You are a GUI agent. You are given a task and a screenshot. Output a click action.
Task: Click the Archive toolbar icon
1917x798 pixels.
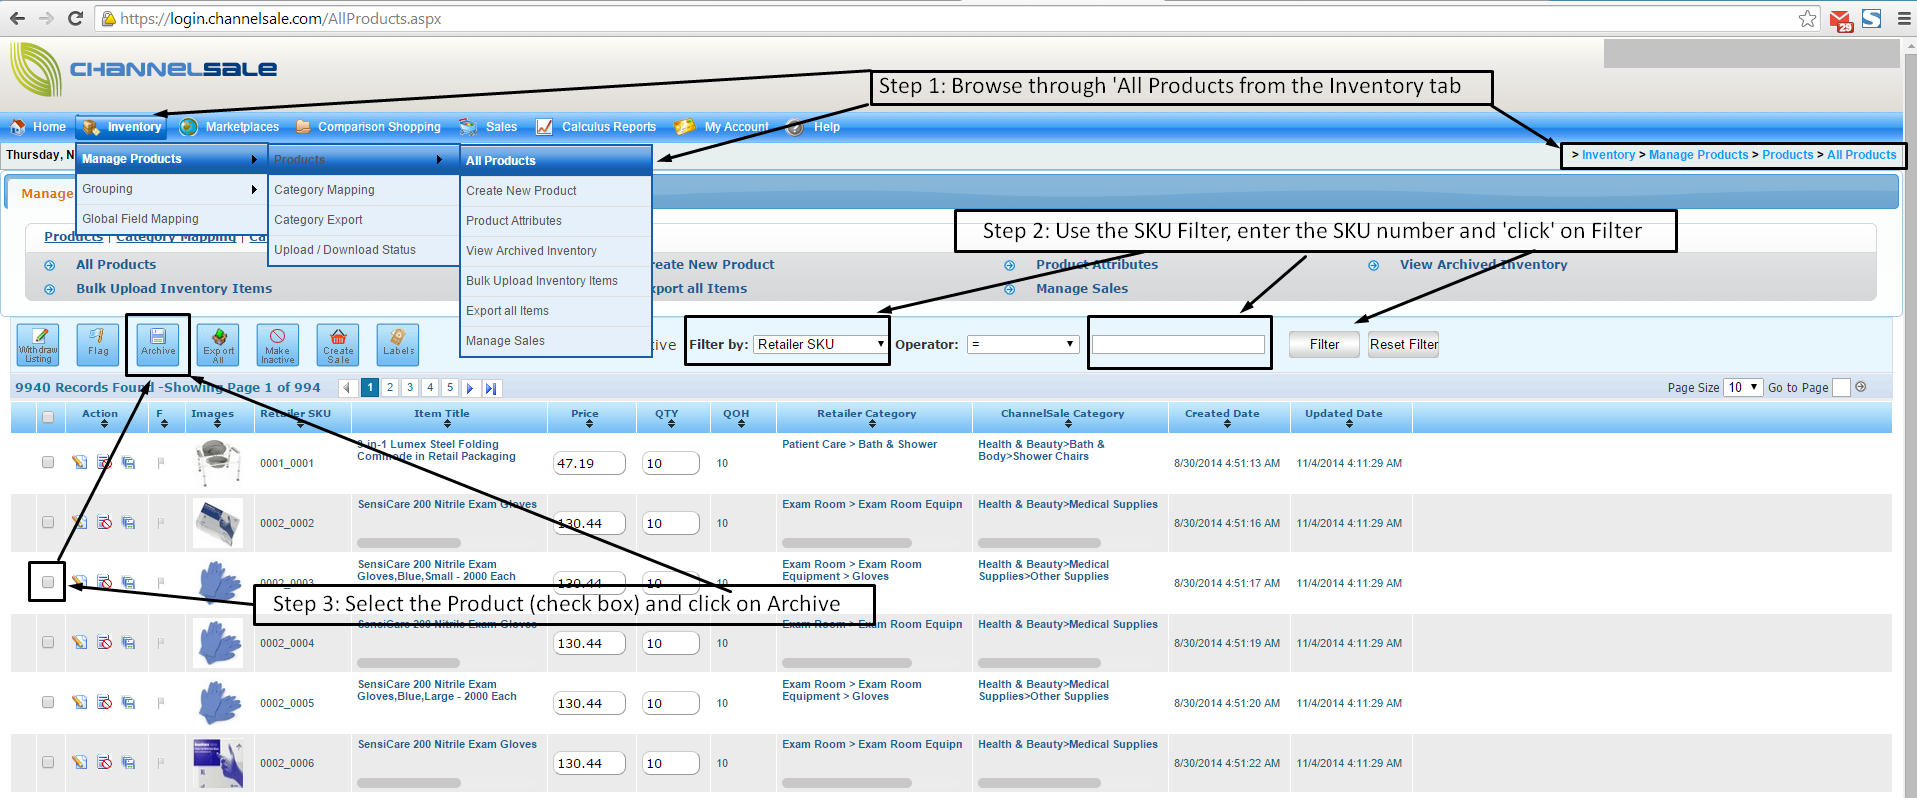click(158, 343)
